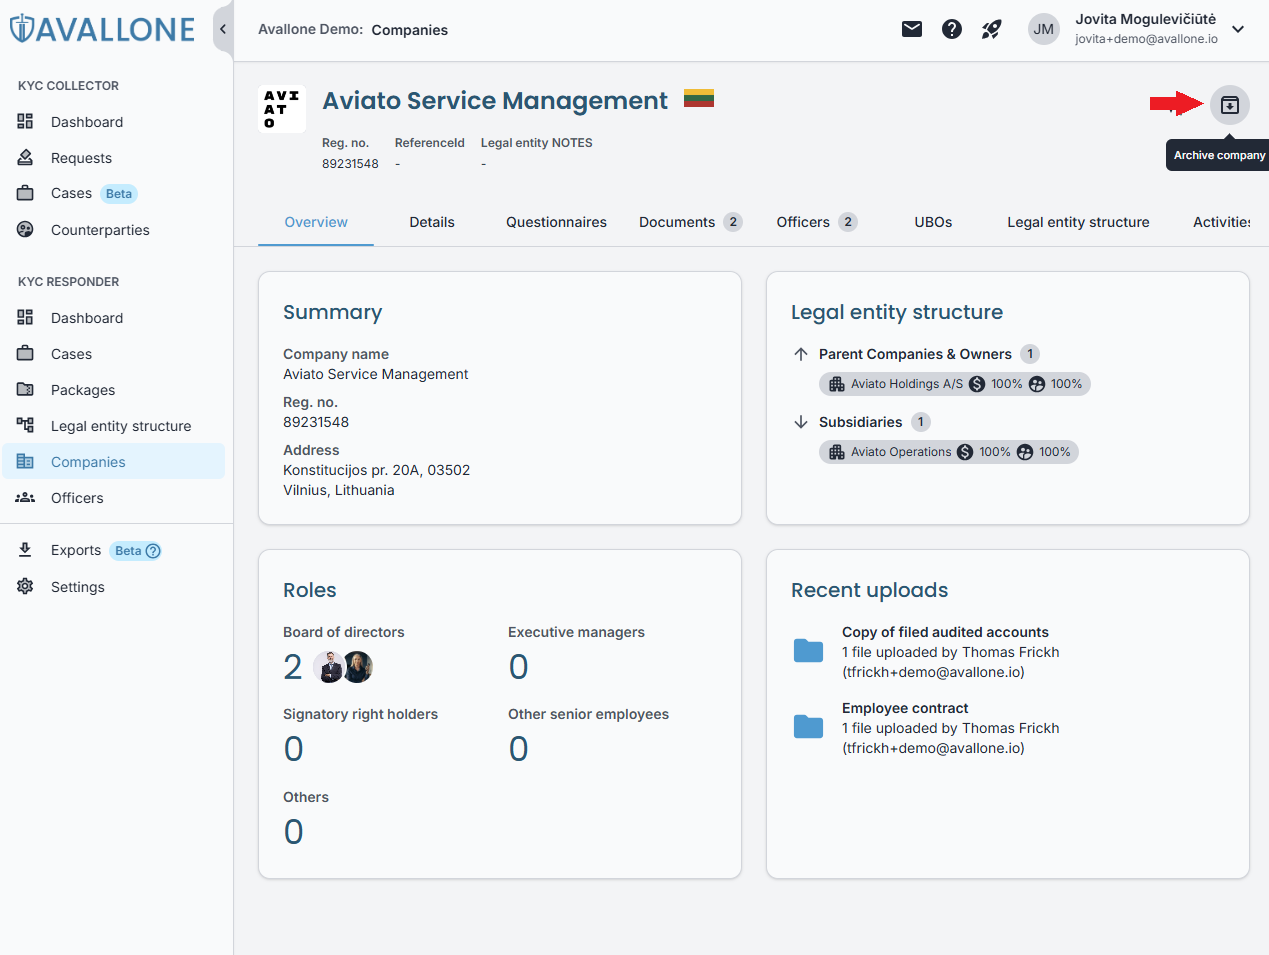Open the Settings gear icon
Viewport: 1269px width, 955px height.
[26, 586]
